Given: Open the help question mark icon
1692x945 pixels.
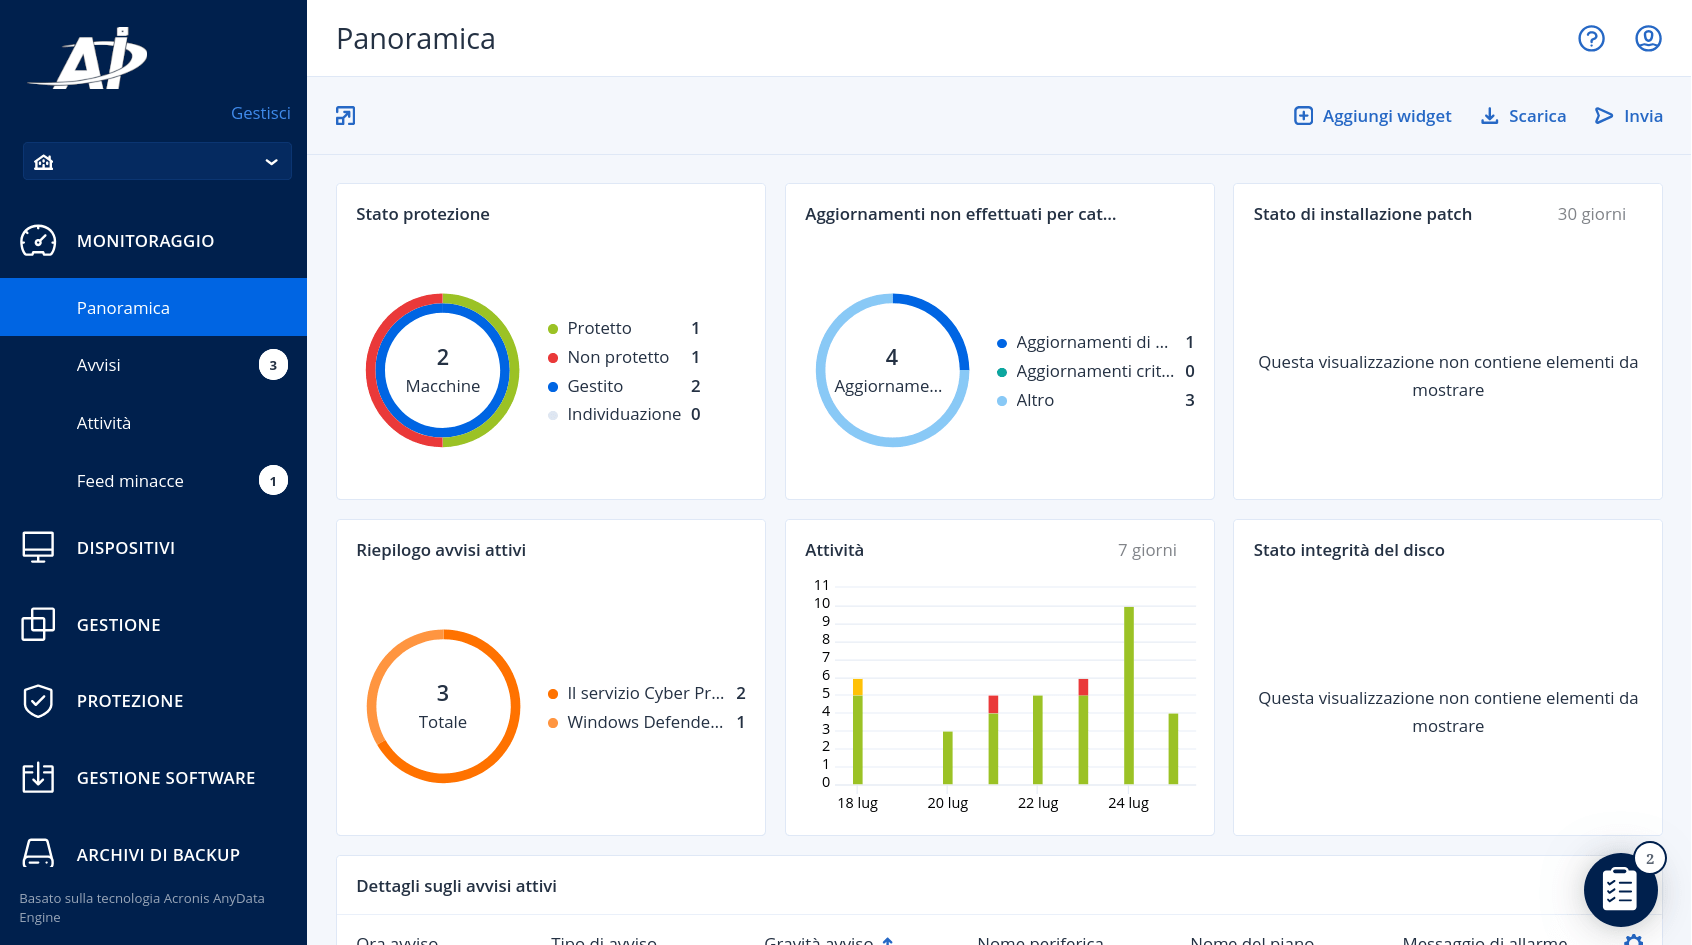Looking at the screenshot, I should tap(1591, 39).
